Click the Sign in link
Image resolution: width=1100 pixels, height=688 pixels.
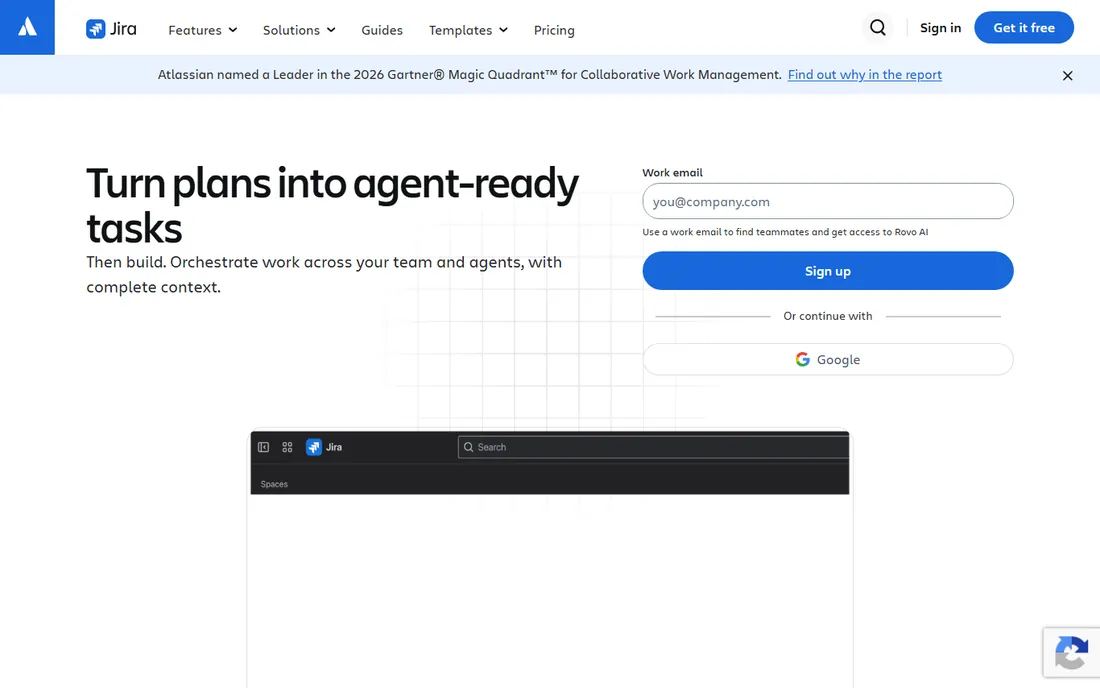(x=940, y=27)
